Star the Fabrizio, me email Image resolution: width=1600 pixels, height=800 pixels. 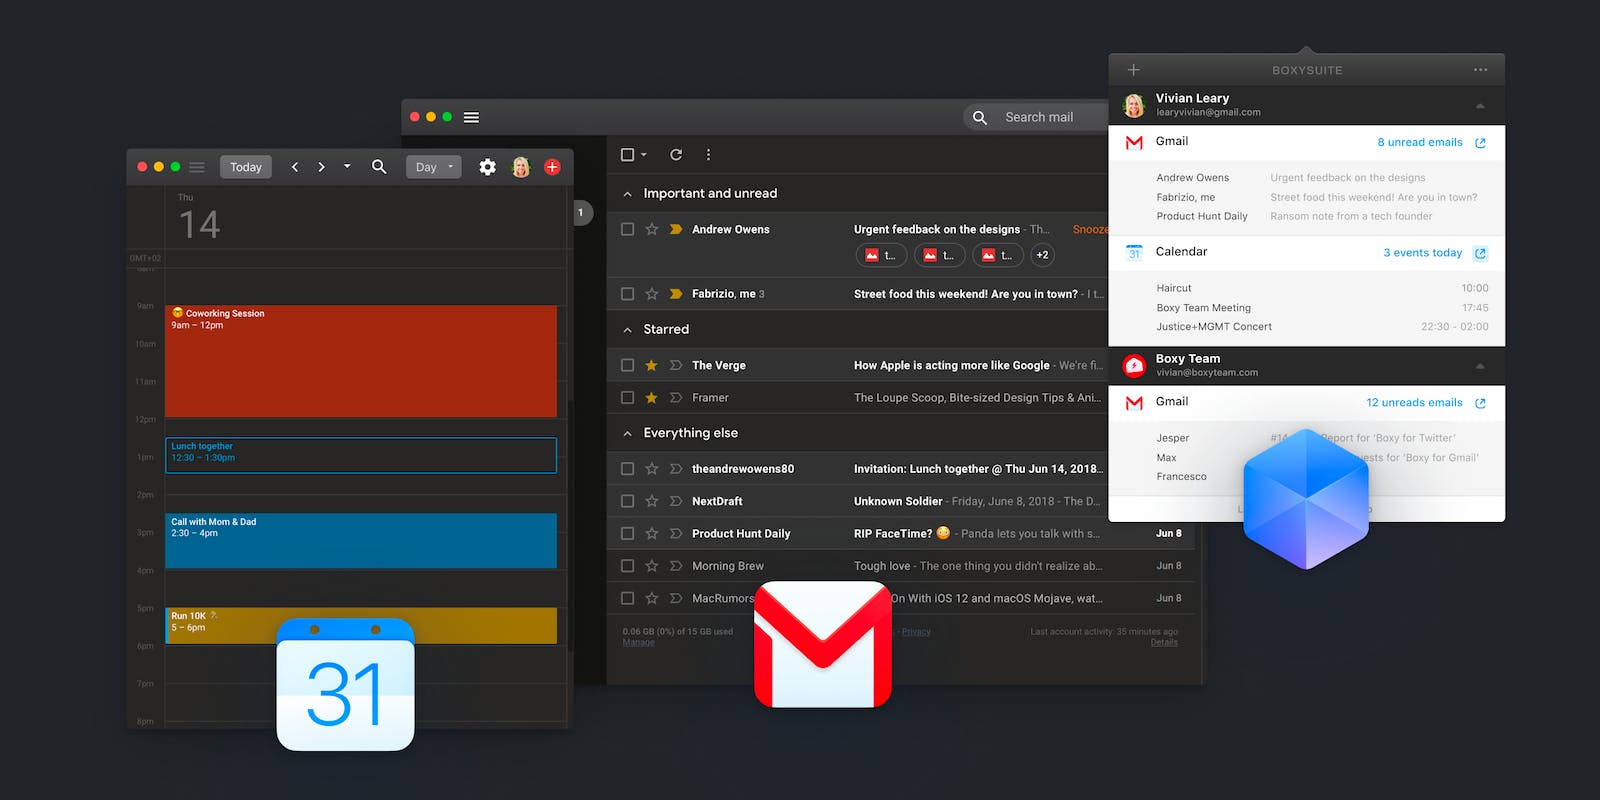[651, 294]
